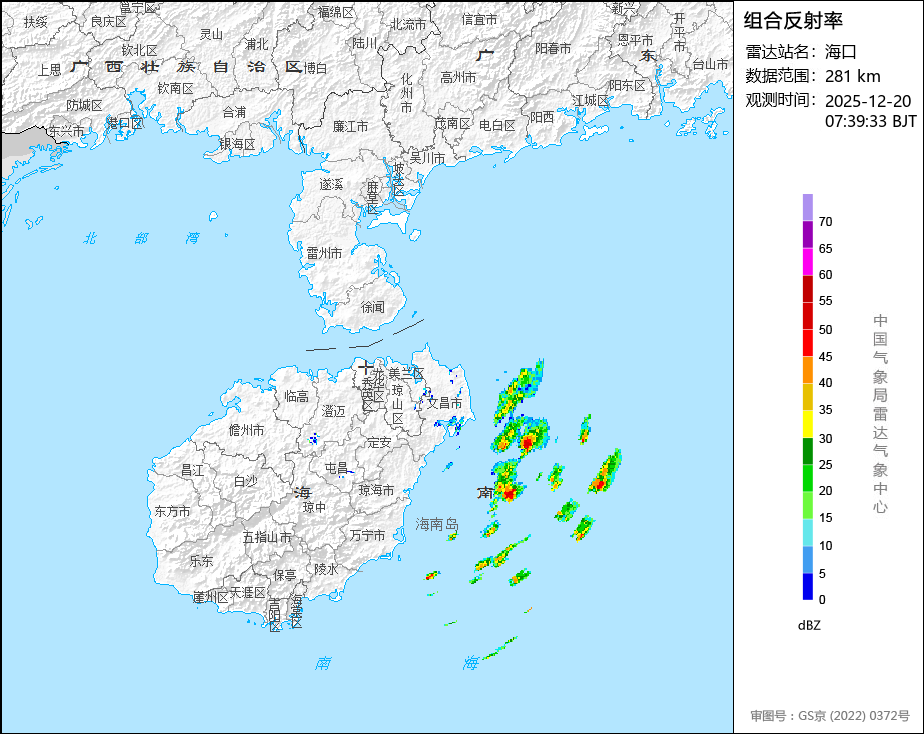Pick the dark blue legend color between 0 and 5

pyautogui.click(x=807, y=587)
